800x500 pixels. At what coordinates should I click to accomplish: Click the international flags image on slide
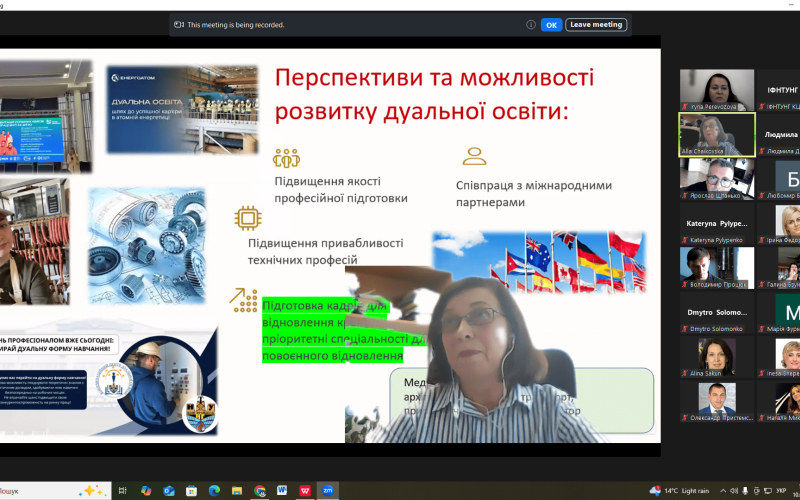point(539,262)
